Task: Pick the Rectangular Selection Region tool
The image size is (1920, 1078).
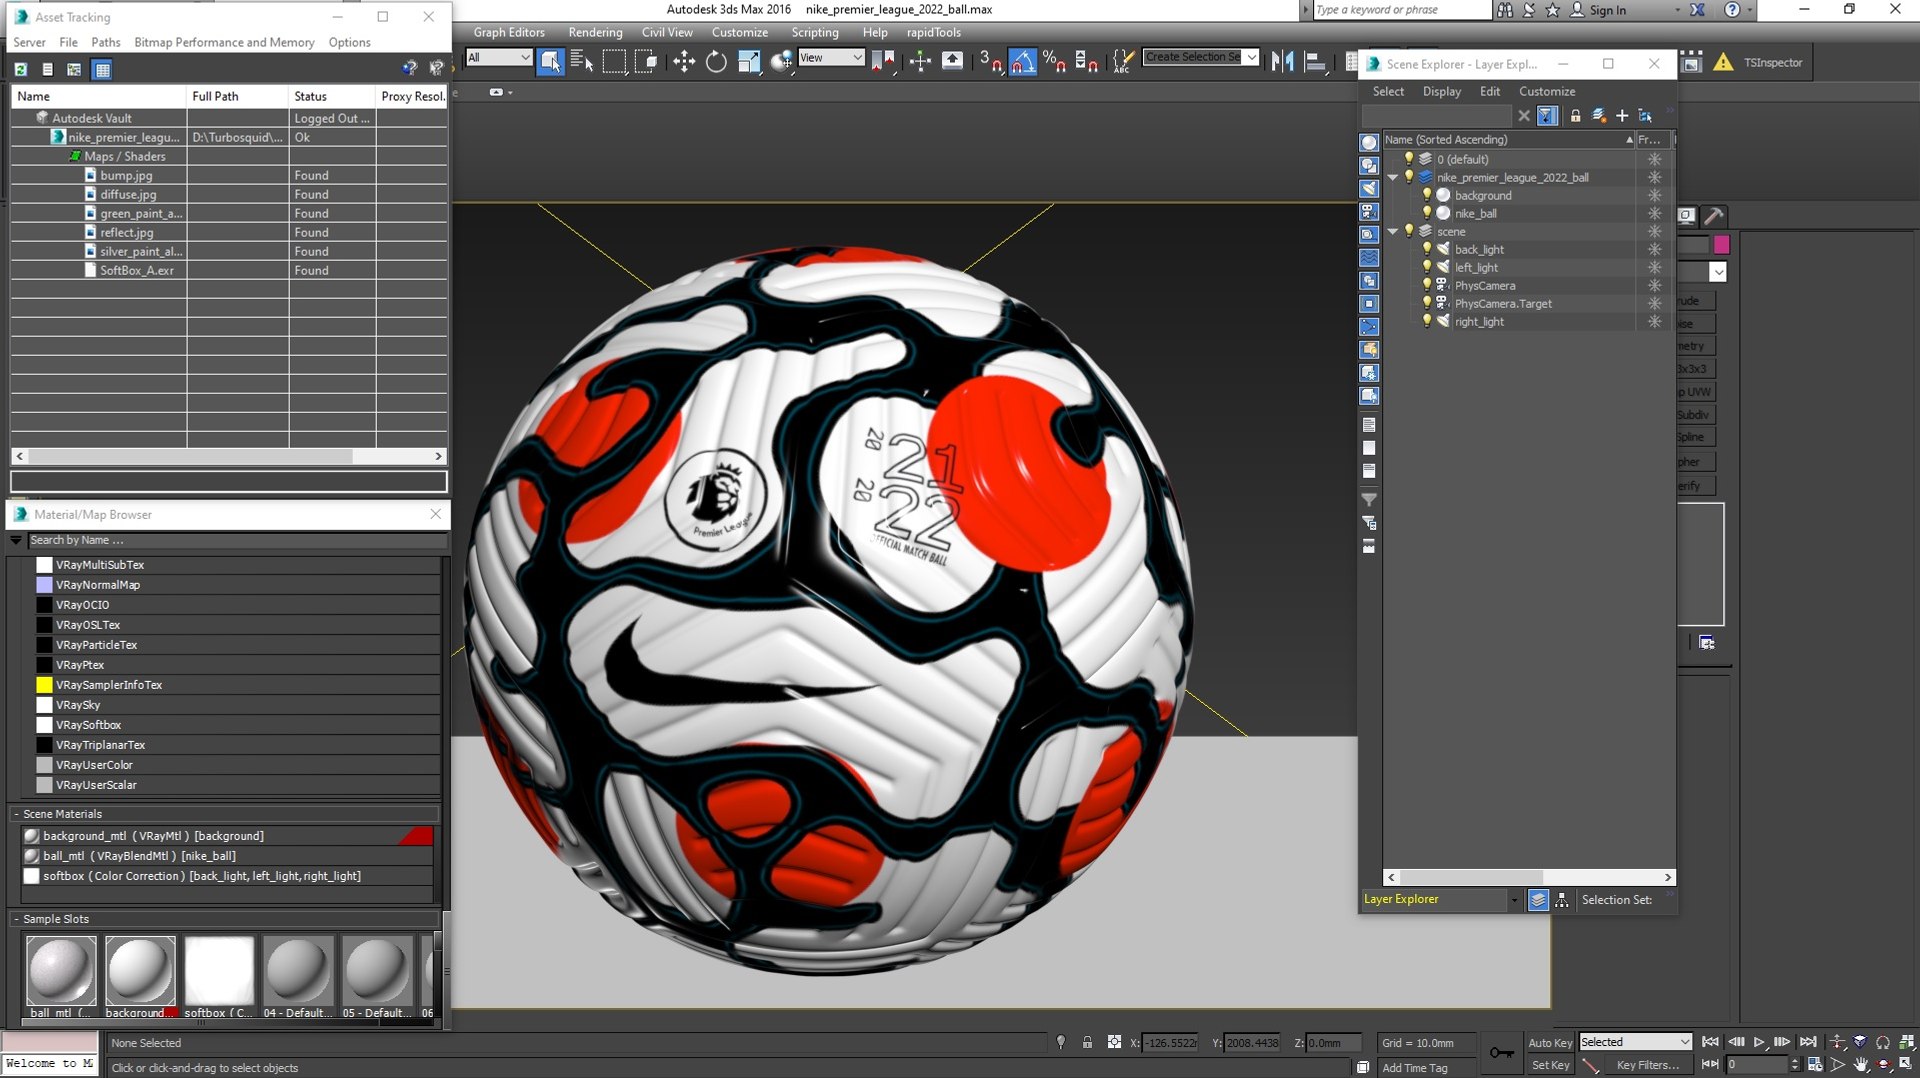Action: [x=614, y=62]
